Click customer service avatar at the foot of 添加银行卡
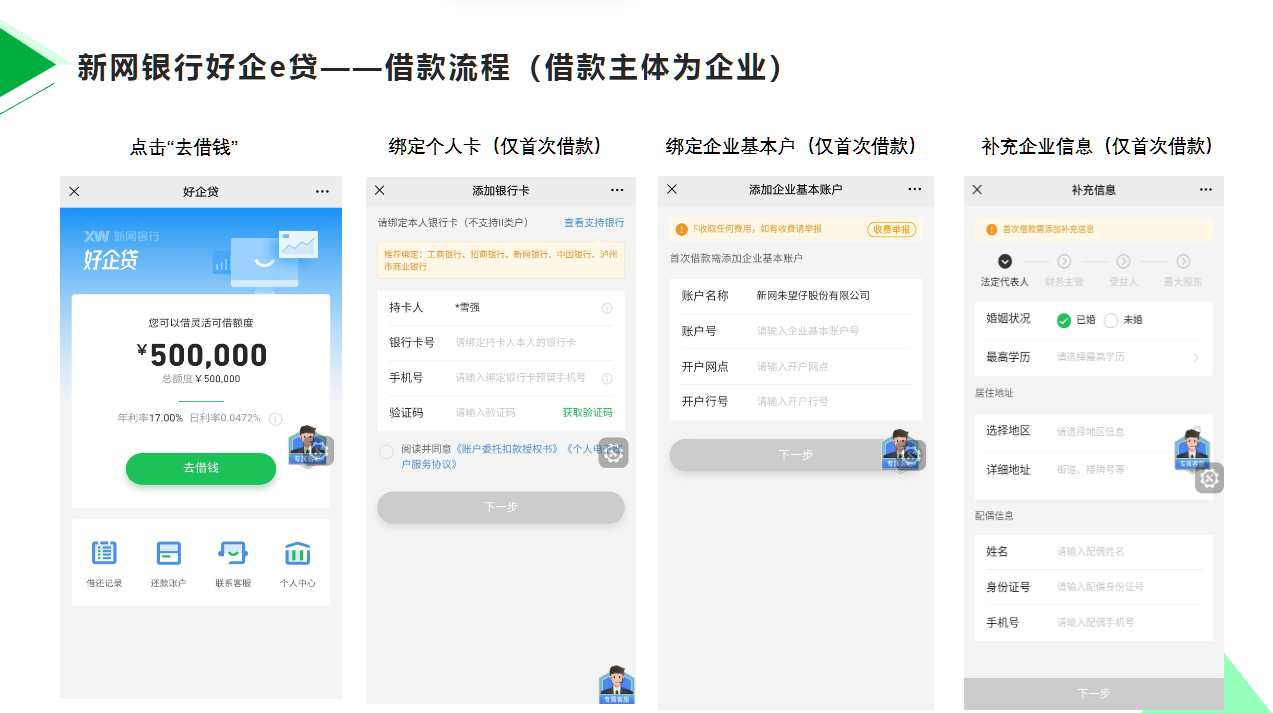Image resolution: width=1273 pixels, height=713 pixels. point(617,685)
